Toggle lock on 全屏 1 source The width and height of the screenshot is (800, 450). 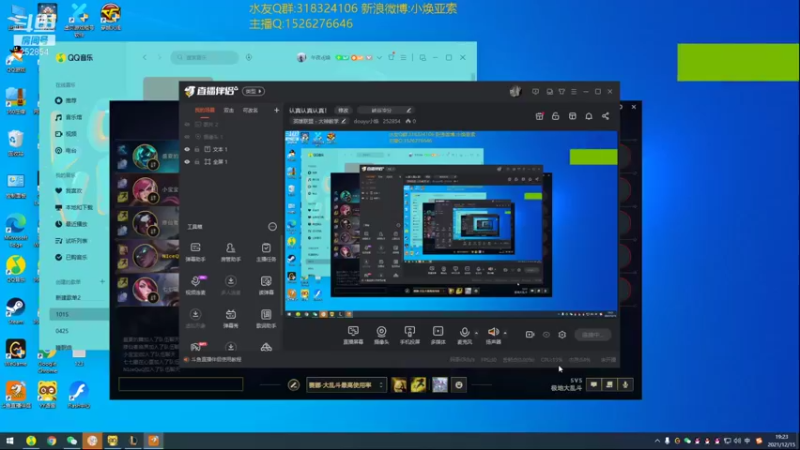[x=197, y=162]
